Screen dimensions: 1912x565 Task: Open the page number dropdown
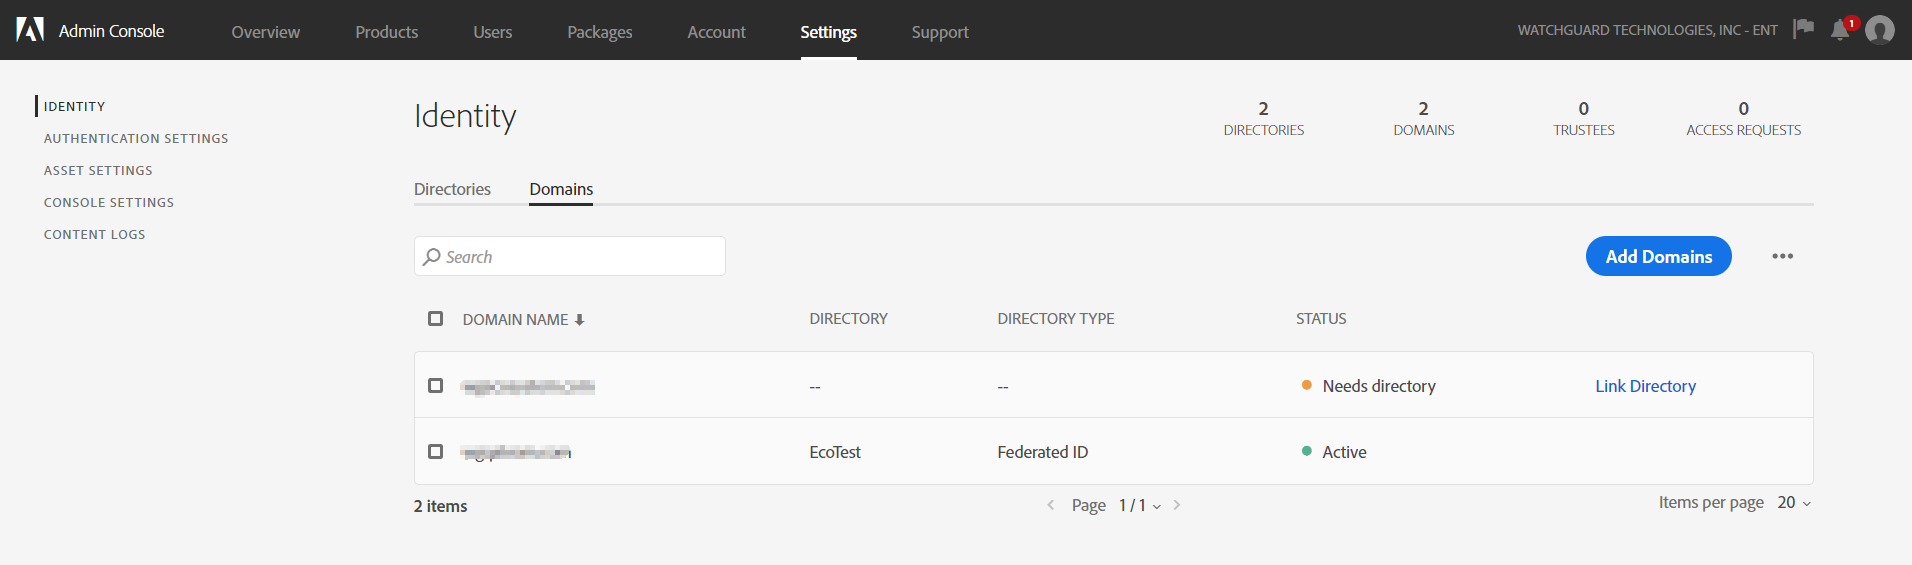point(1140,506)
